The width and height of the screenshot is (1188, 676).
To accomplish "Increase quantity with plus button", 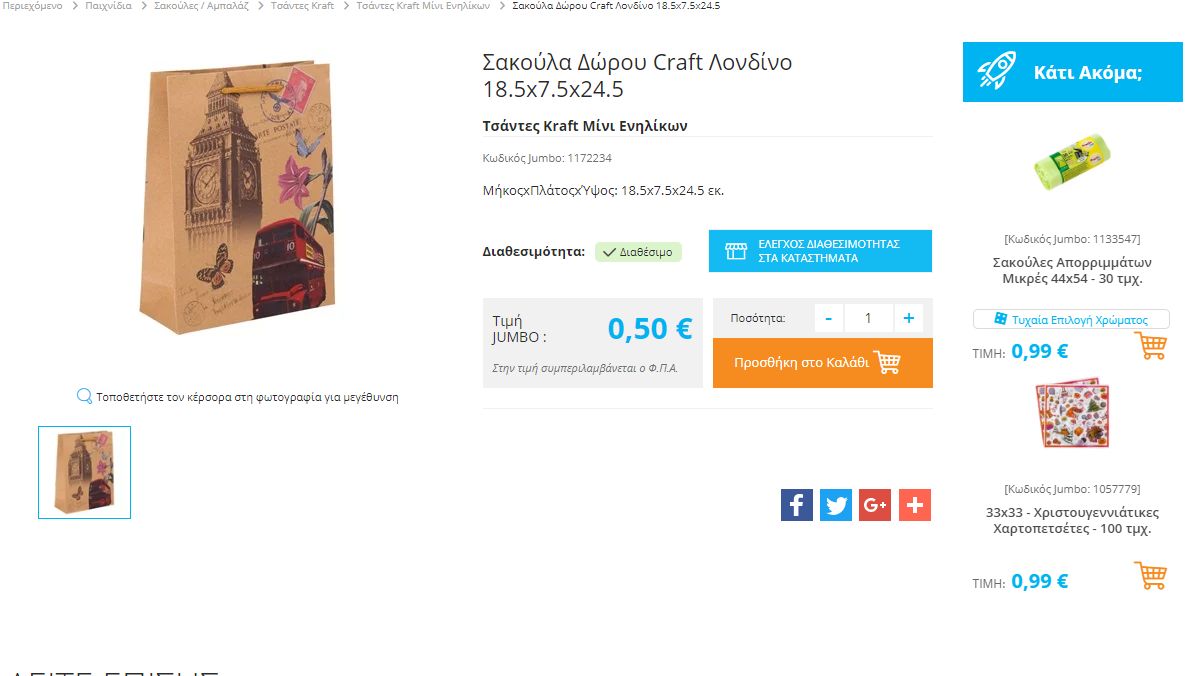I will point(908,318).
